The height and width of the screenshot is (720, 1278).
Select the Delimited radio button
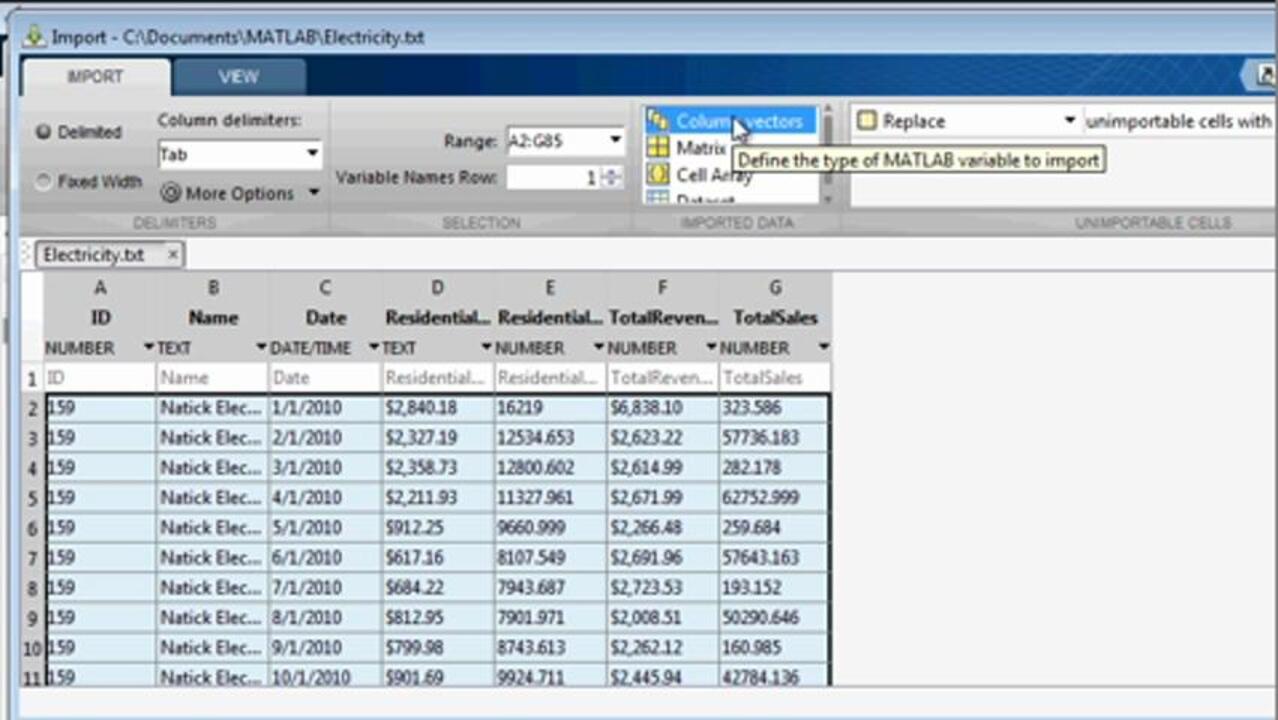point(44,132)
